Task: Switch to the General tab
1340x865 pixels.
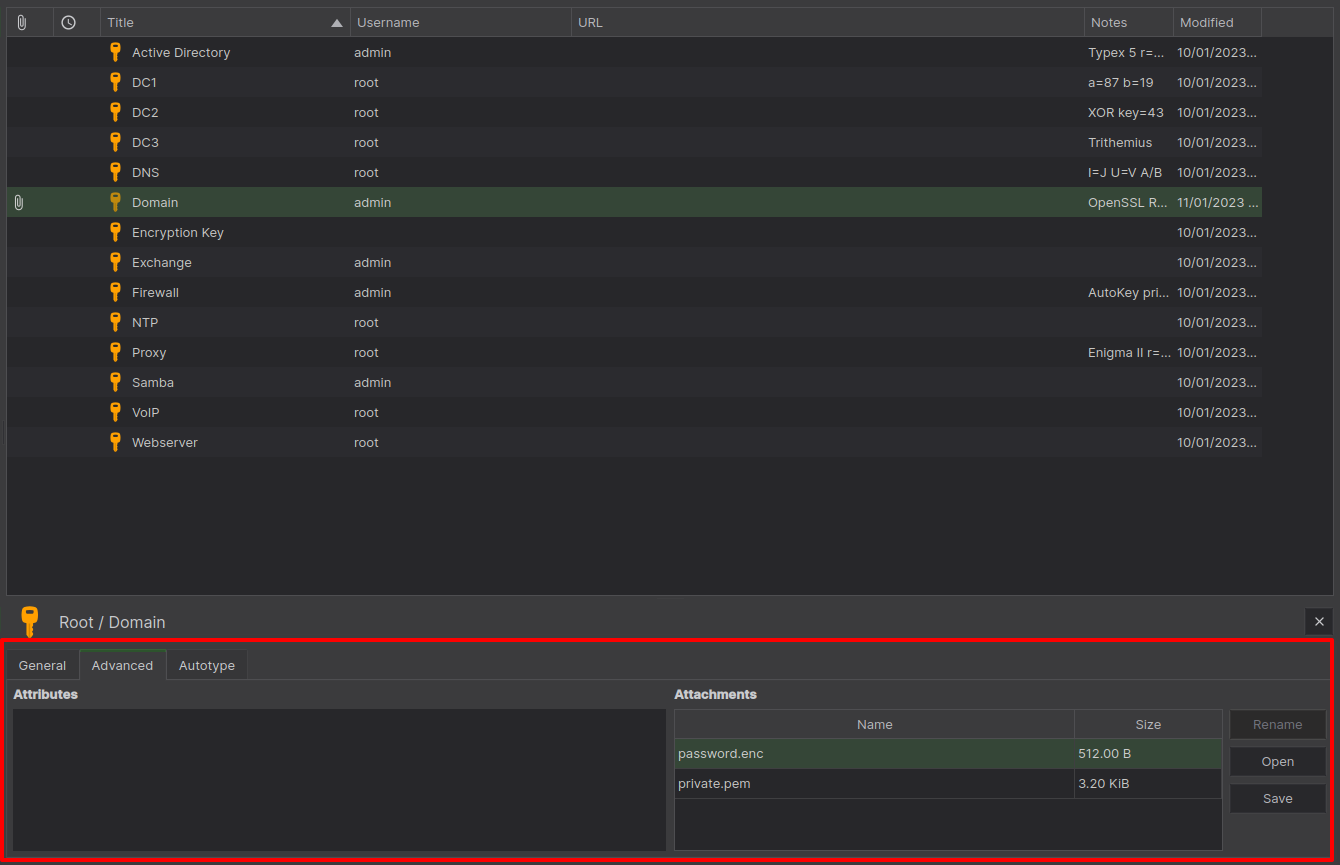Action: (42, 665)
